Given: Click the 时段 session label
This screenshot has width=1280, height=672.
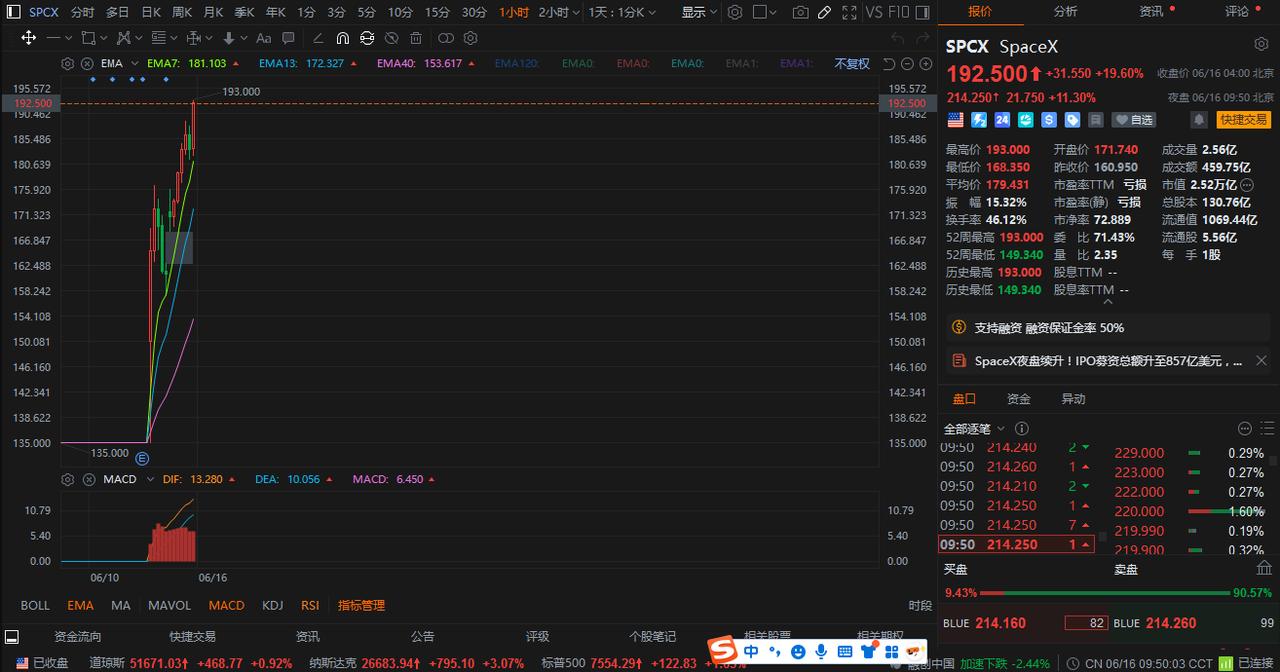Looking at the screenshot, I should coord(920,605).
